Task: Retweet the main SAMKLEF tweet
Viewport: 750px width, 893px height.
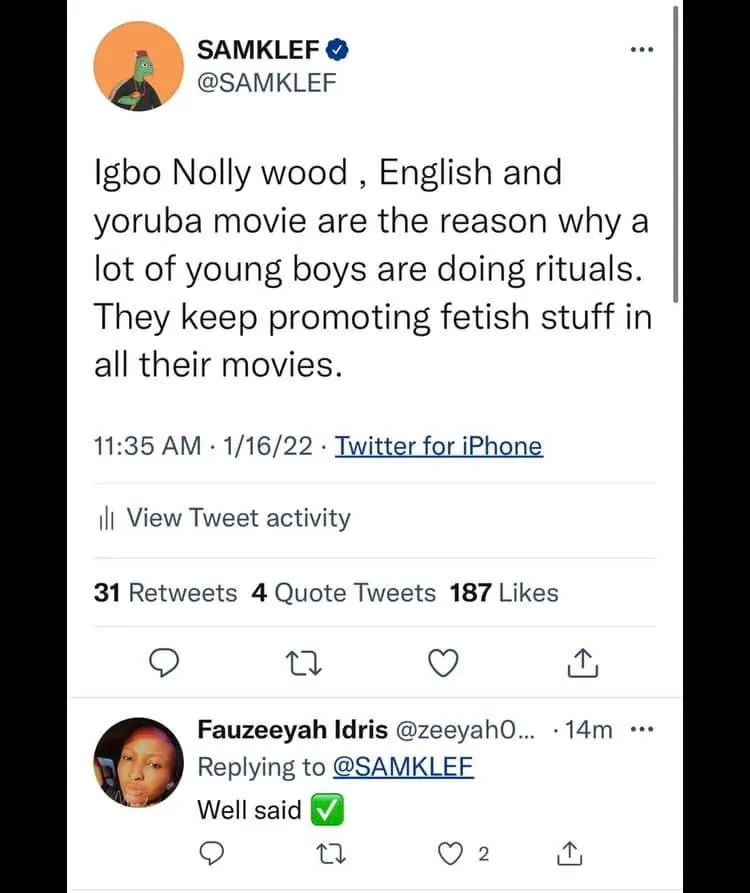Action: tap(297, 661)
